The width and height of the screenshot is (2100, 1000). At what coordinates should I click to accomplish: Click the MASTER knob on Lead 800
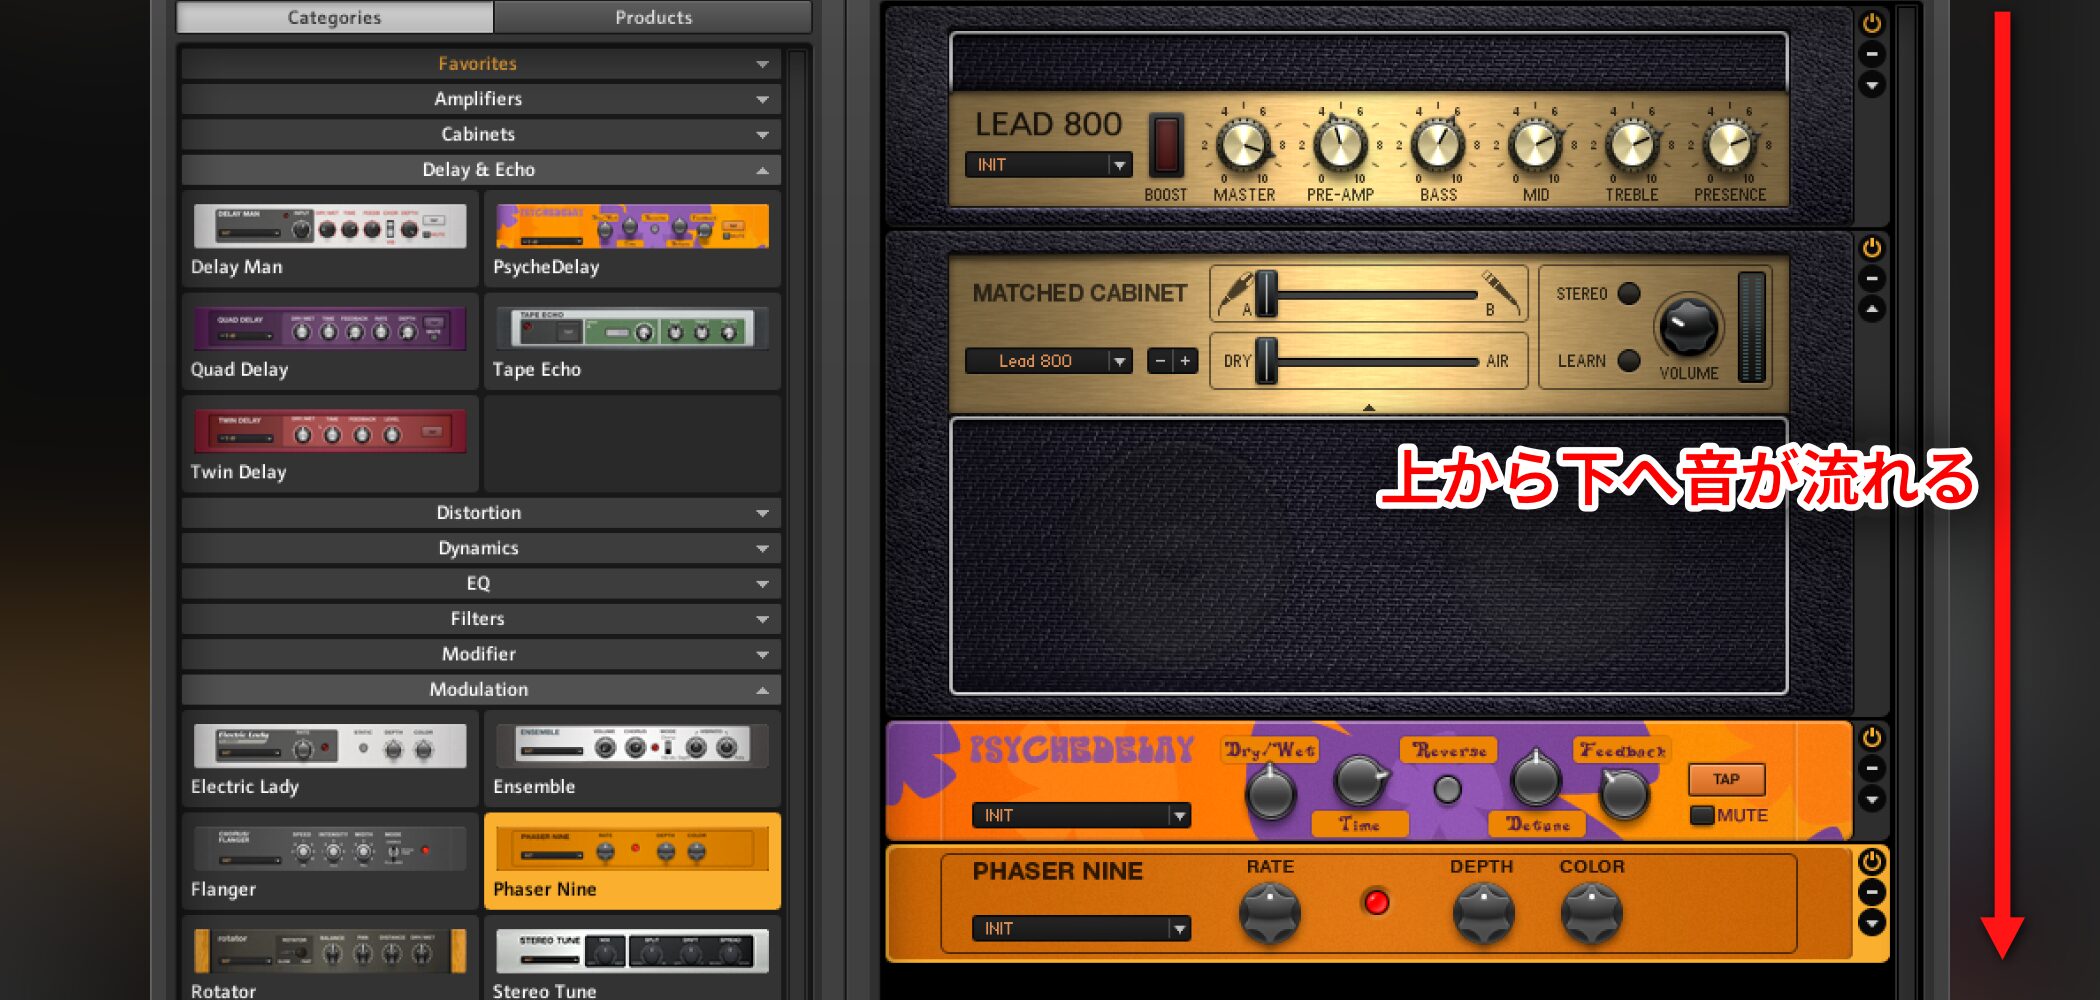pos(1243,146)
